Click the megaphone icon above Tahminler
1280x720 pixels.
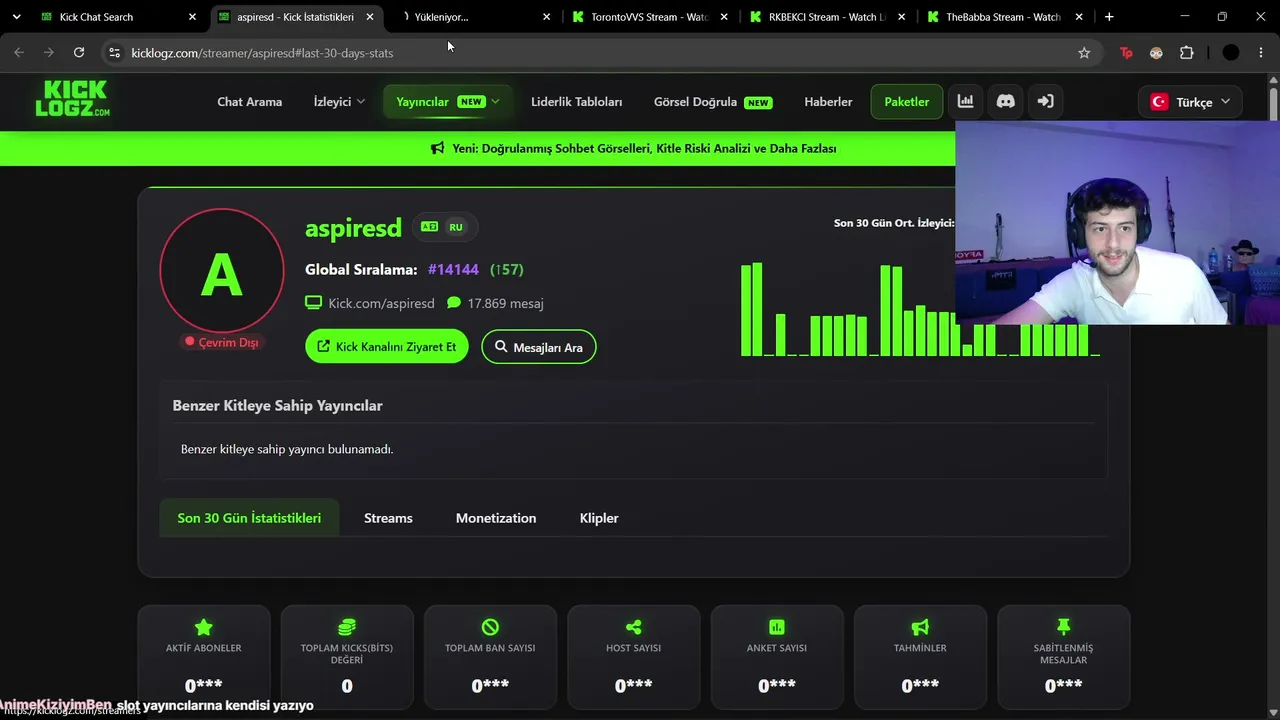pyautogui.click(x=920, y=627)
